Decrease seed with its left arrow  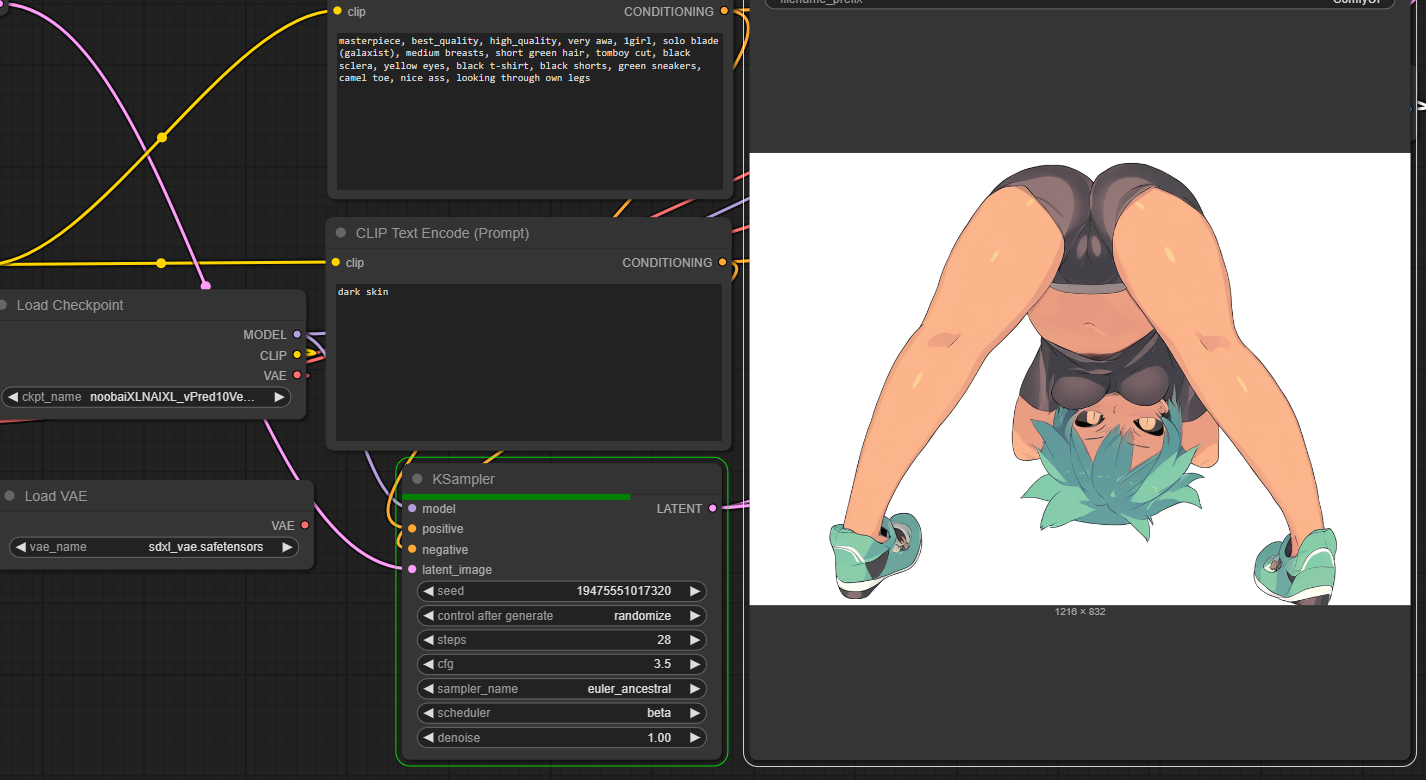coord(428,591)
